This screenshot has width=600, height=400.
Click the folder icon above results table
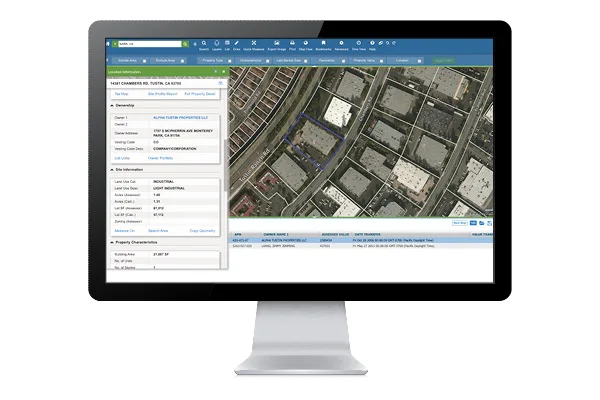[x=482, y=223]
